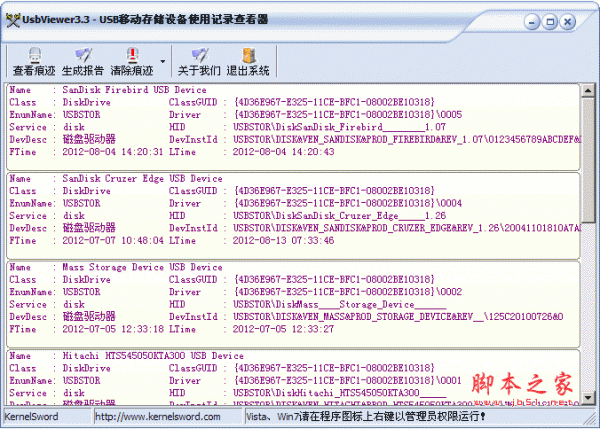Click the Vista/Win7 administrator notice in status bar
This screenshot has width=600, height=429.
(x=366, y=416)
